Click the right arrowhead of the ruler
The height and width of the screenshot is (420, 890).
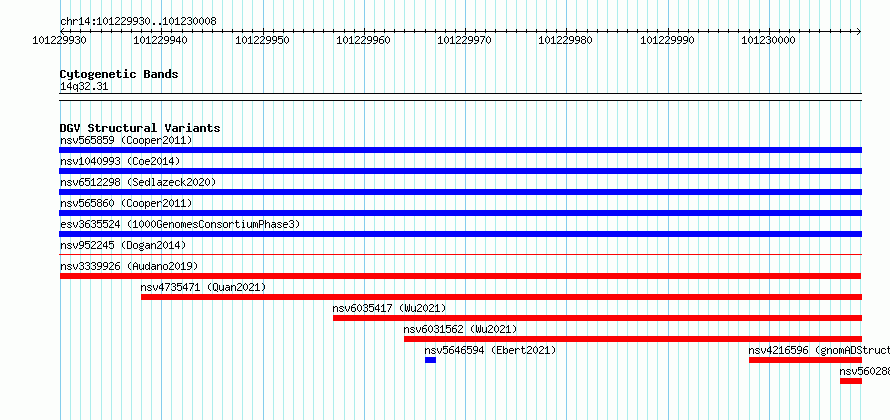click(x=859, y=31)
